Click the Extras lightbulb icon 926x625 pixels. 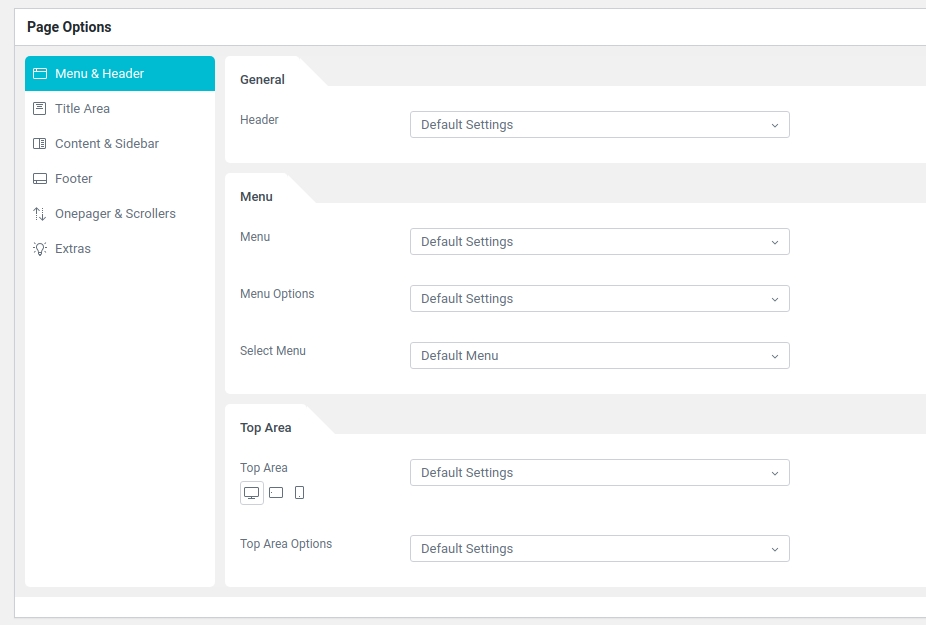click(x=40, y=249)
